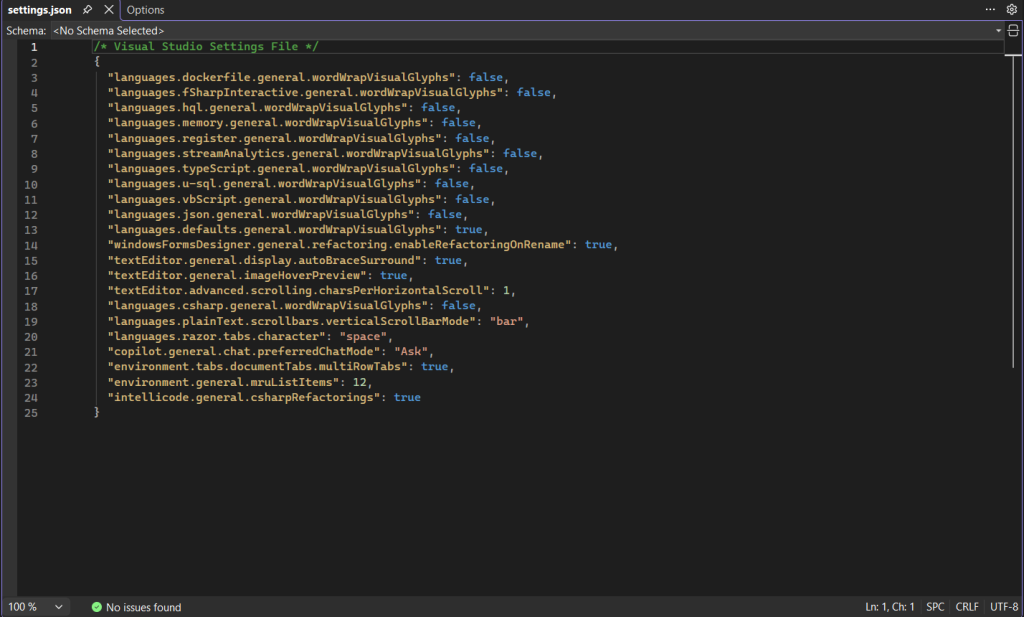
Task: Click the fSharpInteractive wordWrapVisualGlyphs key
Action: tap(306, 92)
